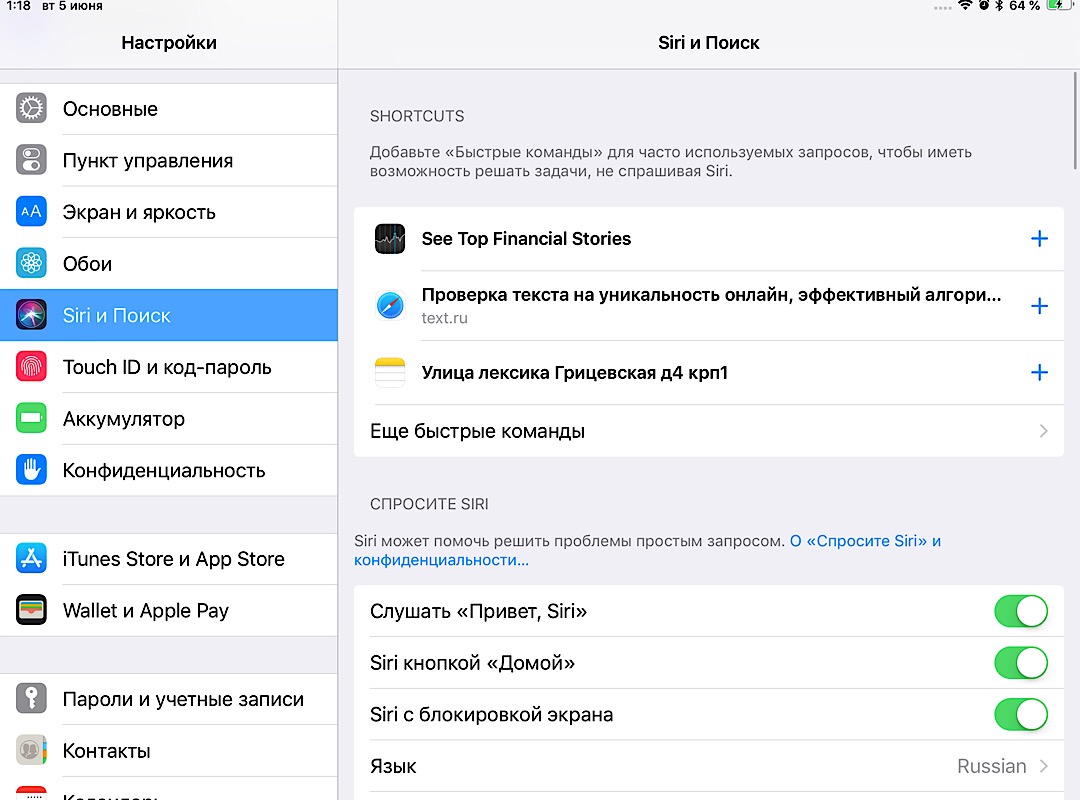Tap the Обои flower icon
The image size is (1080, 800).
pos(32,264)
